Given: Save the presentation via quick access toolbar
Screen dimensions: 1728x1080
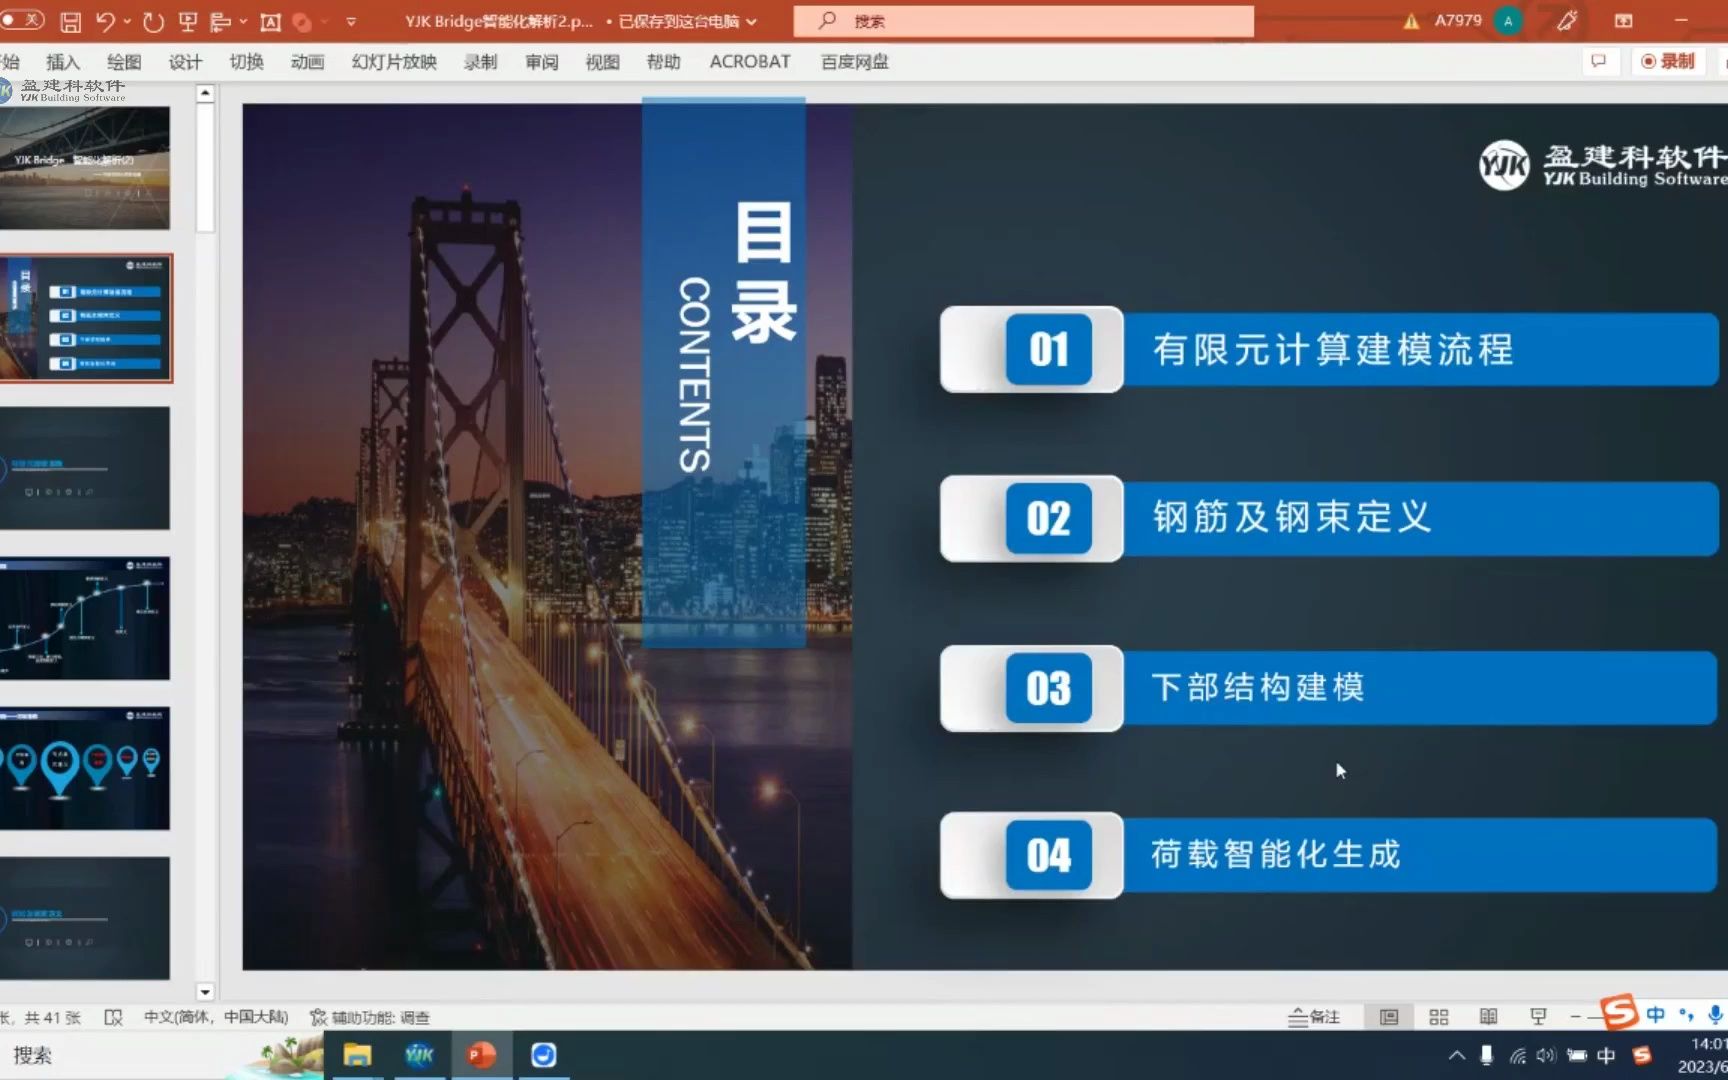Looking at the screenshot, I should pyautogui.click(x=72, y=20).
